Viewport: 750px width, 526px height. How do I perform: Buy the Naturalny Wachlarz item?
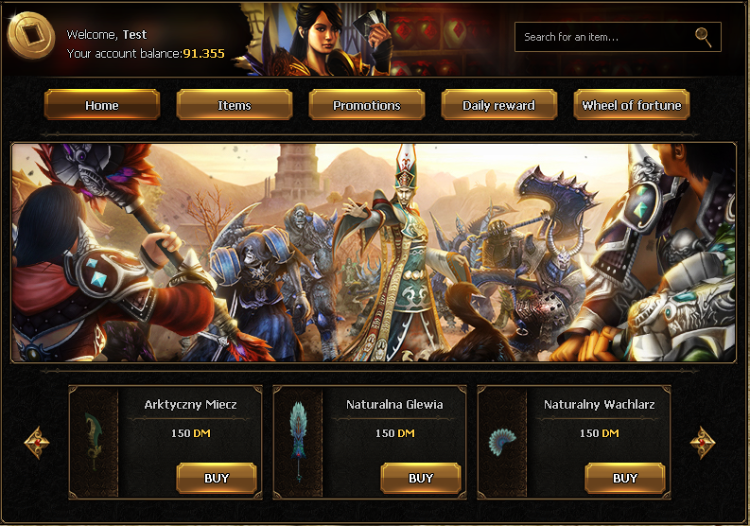click(625, 478)
